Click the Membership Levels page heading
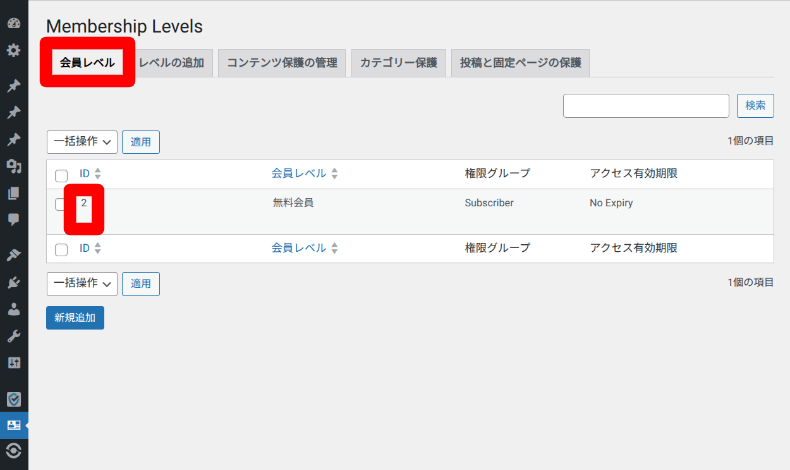Screen dimensions: 790x470 click(x=124, y=26)
